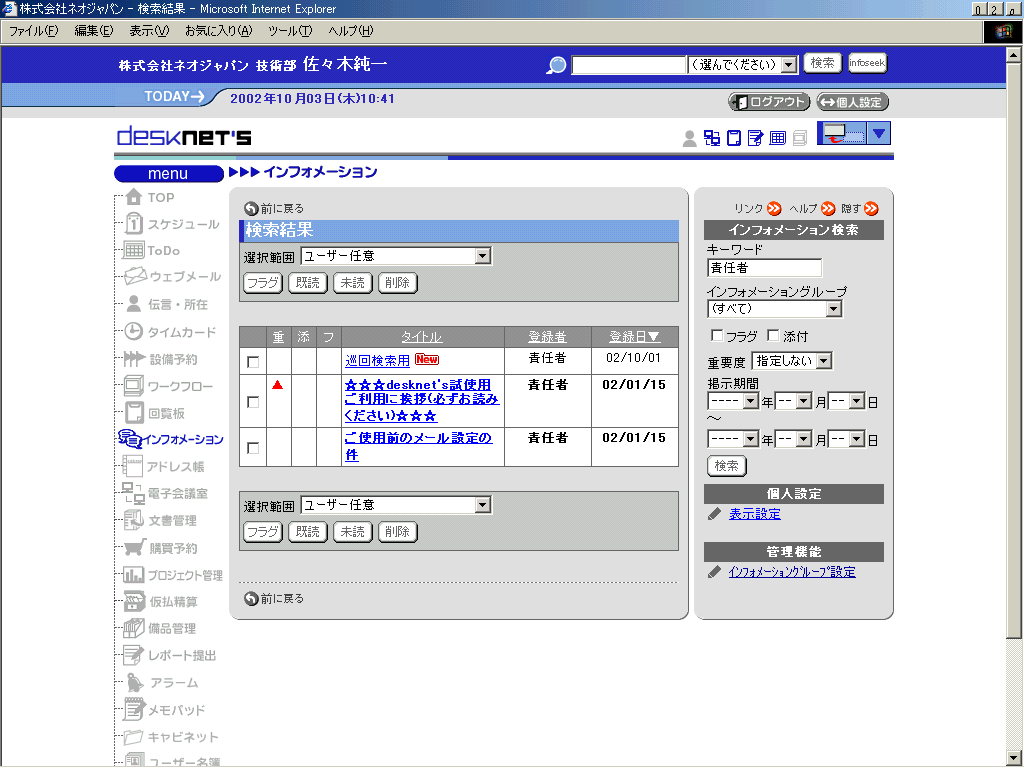Check the box for 巡回検索用 row
Viewport: 1024px width, 768px height.
click(253, 362)
